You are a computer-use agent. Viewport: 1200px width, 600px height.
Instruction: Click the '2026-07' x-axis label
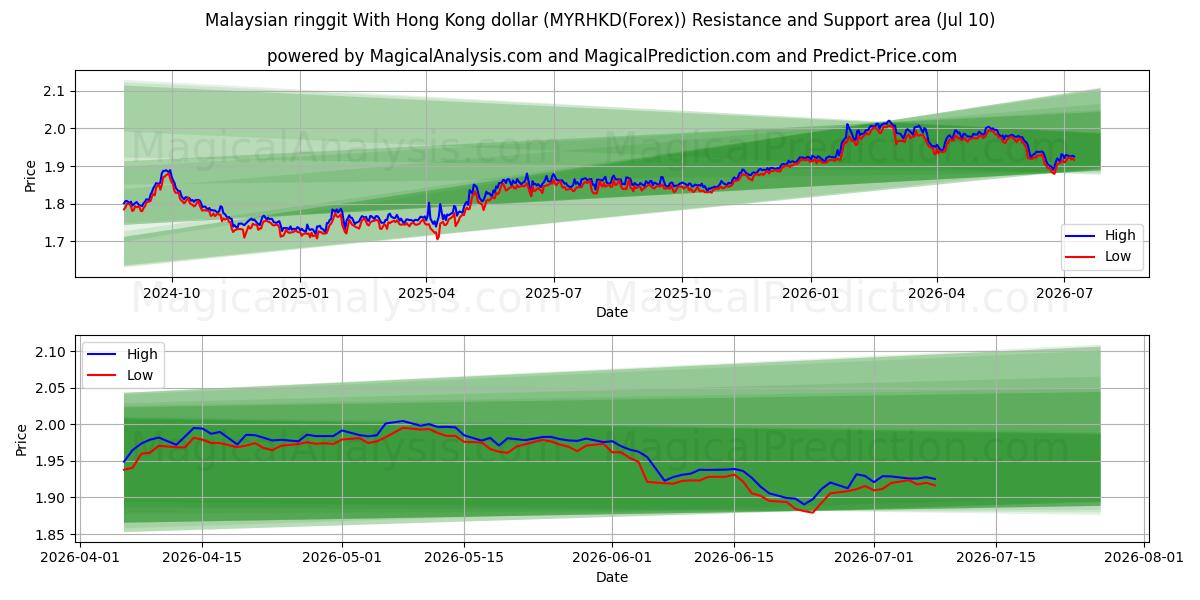tap(1063, 294)
